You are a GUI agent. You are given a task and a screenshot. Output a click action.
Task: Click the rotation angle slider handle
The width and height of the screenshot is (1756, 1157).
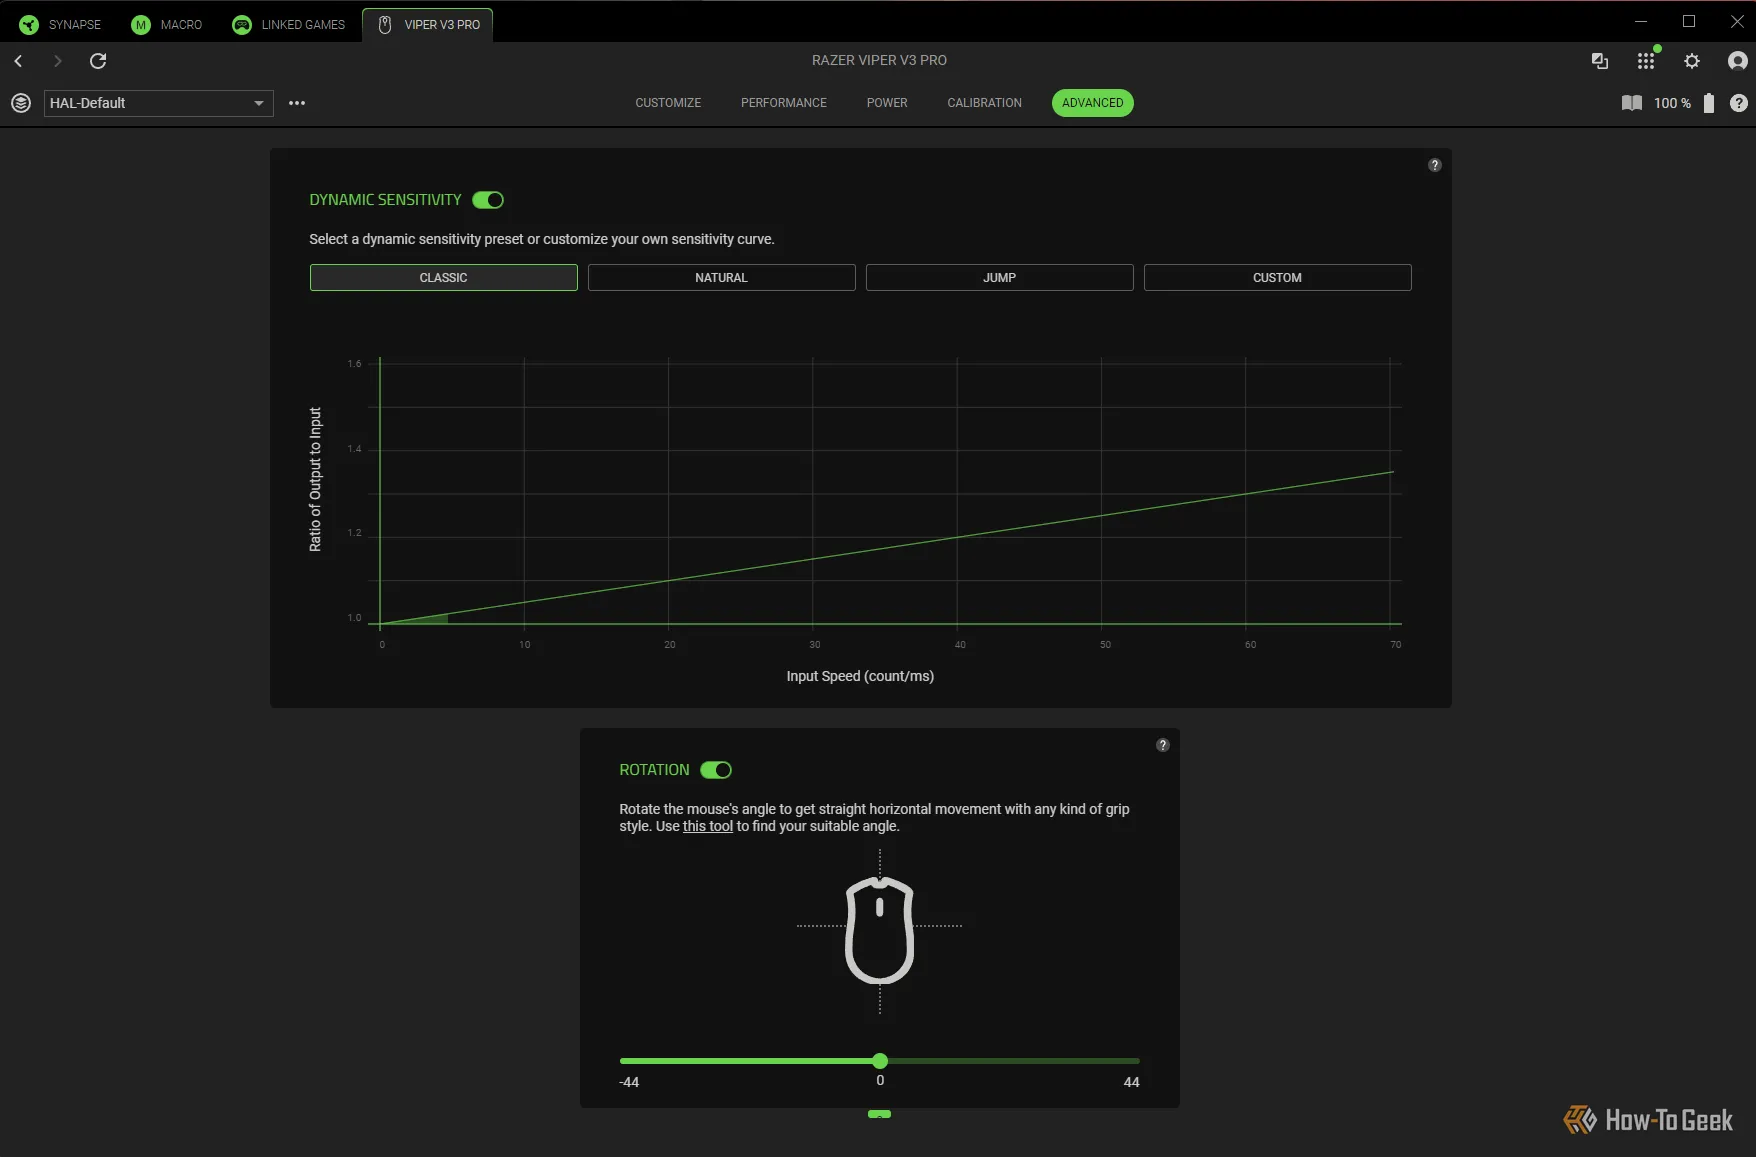880,1061
